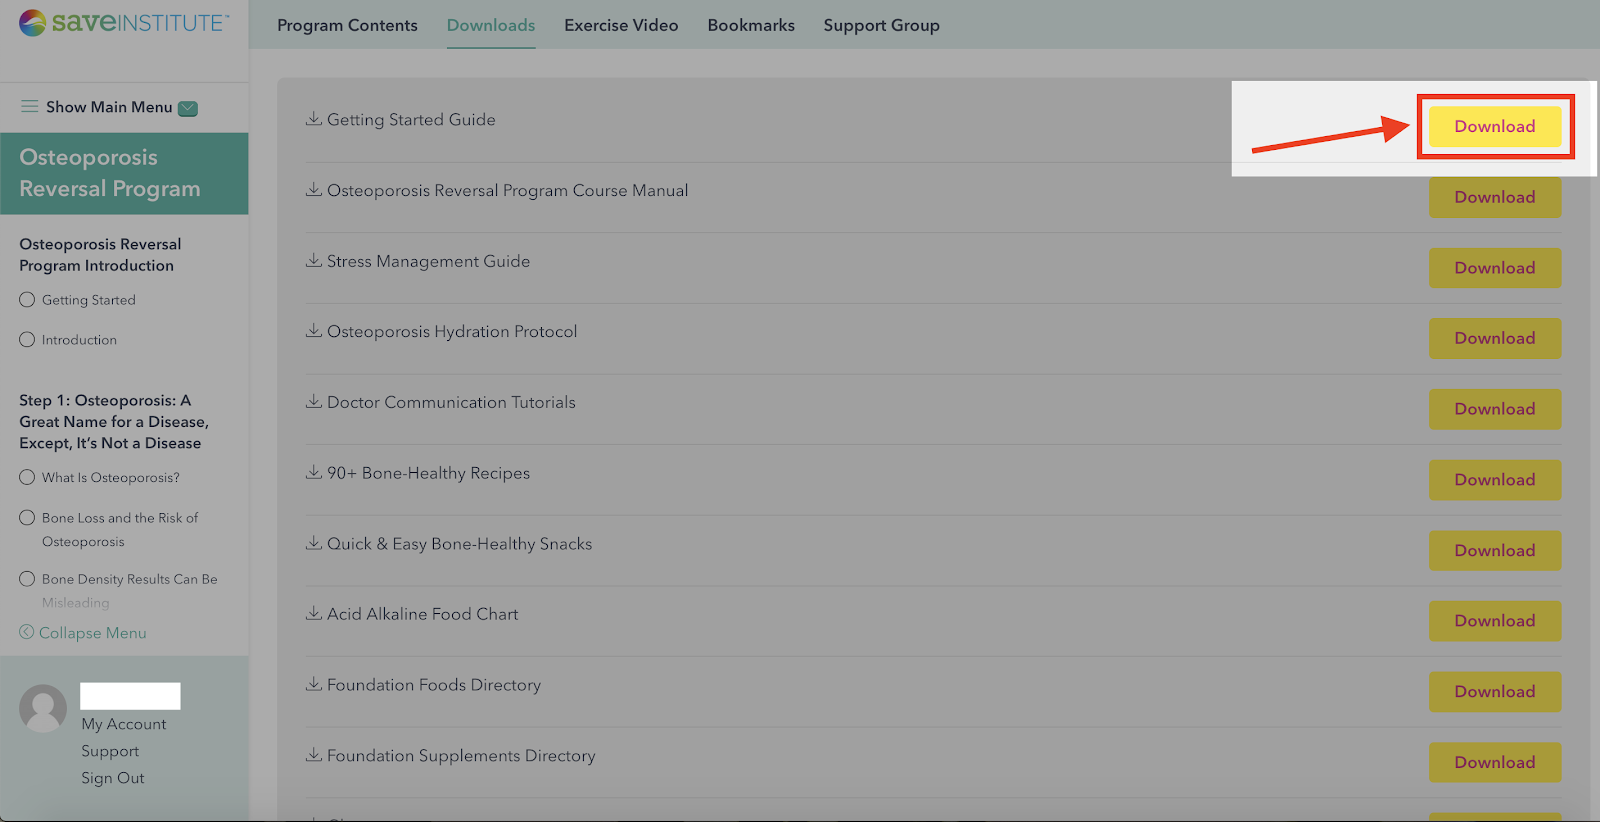Mark Introduction lesson circle
The image size is (1600, 822).
(27, 340)
